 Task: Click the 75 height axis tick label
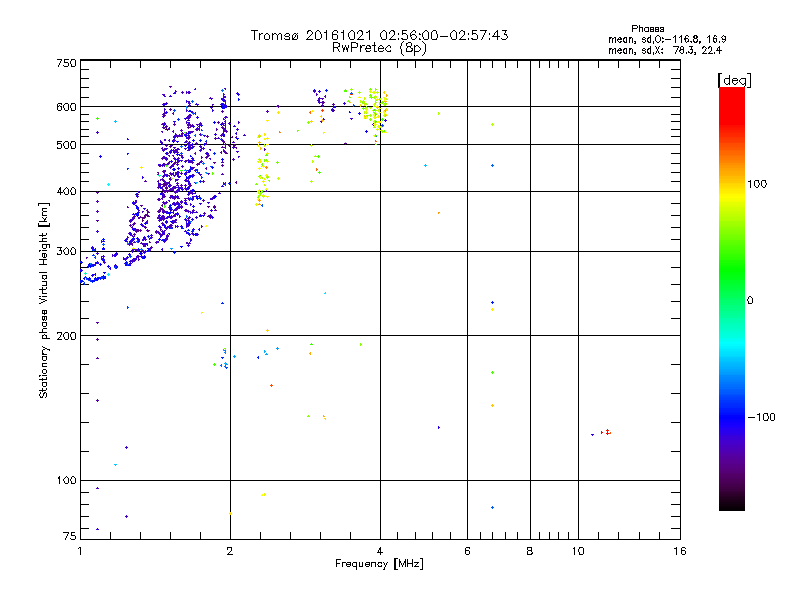click(x=70, y=536)
